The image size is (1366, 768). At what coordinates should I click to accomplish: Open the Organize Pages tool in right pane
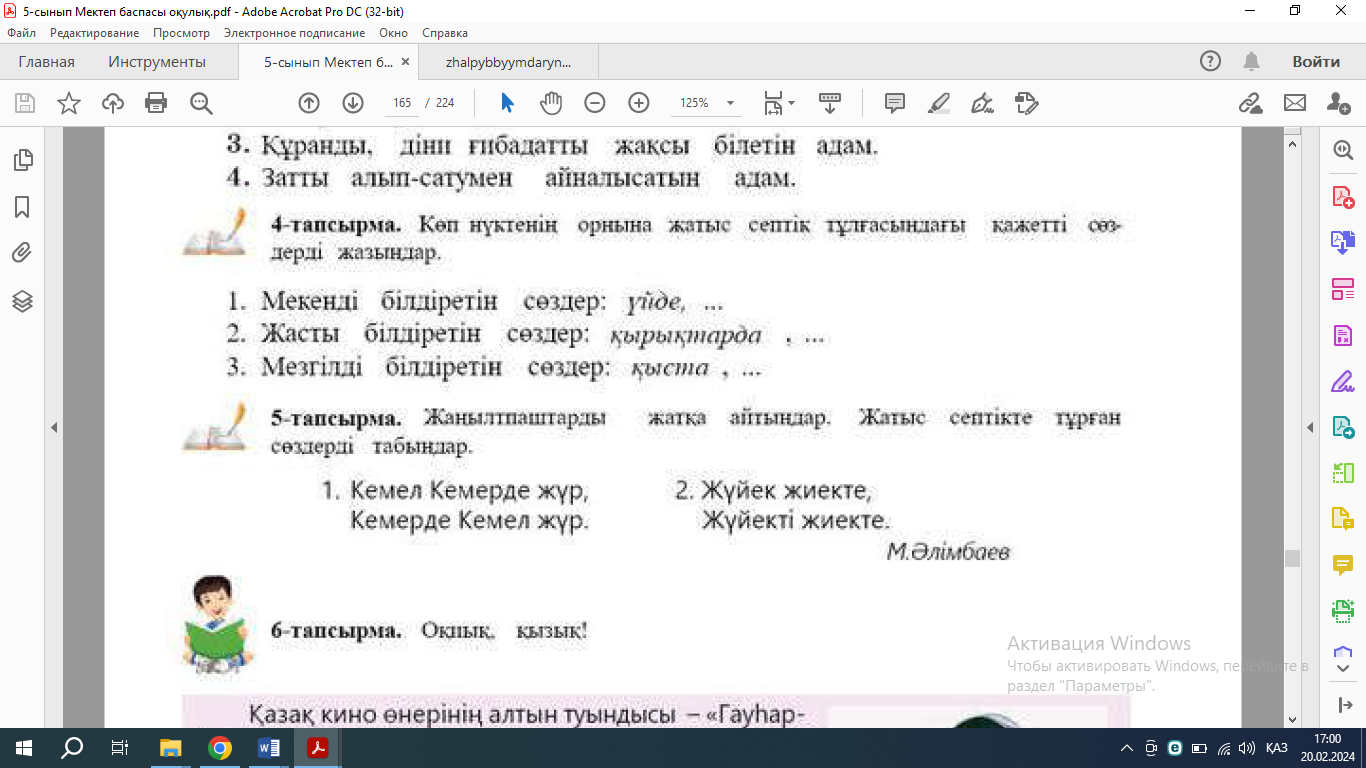[x=1343, y=473]
